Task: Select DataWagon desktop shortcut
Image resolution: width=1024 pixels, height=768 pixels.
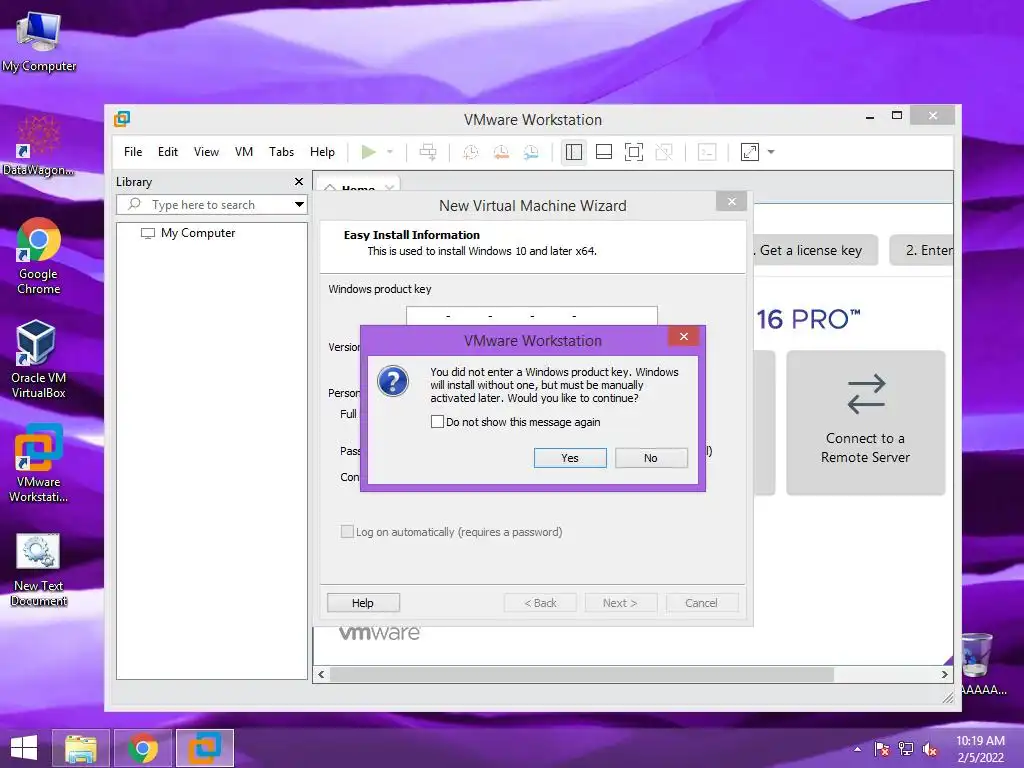Action: pos(39,146)
